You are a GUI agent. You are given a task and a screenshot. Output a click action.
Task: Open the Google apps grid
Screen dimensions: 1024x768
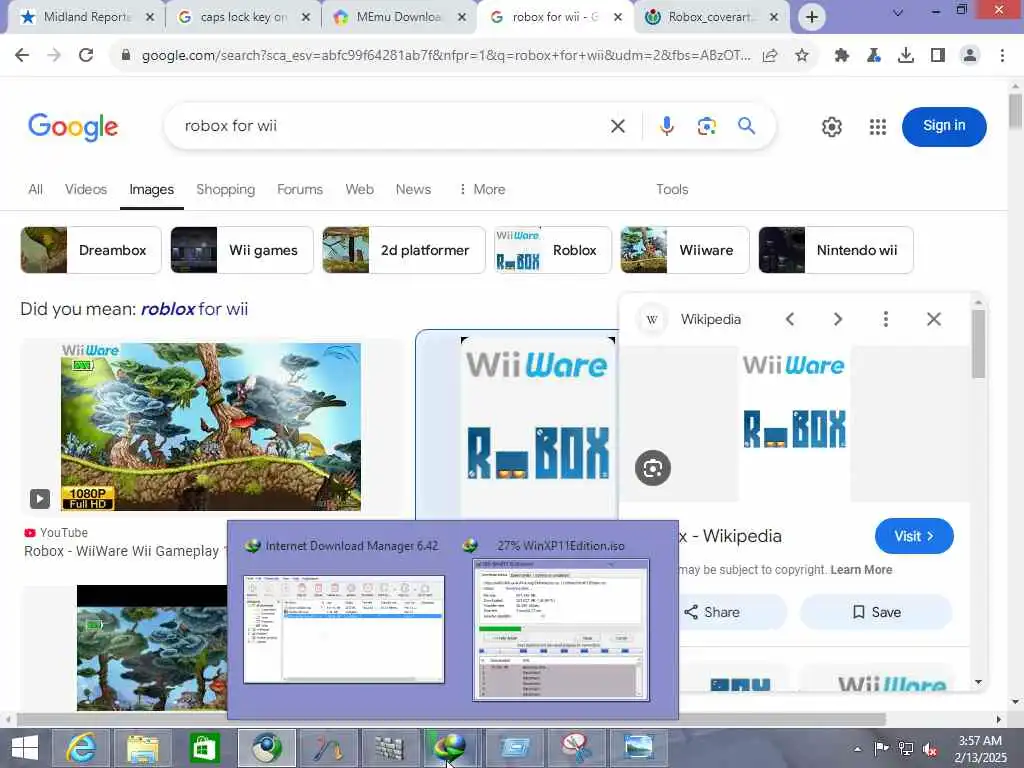878,127
